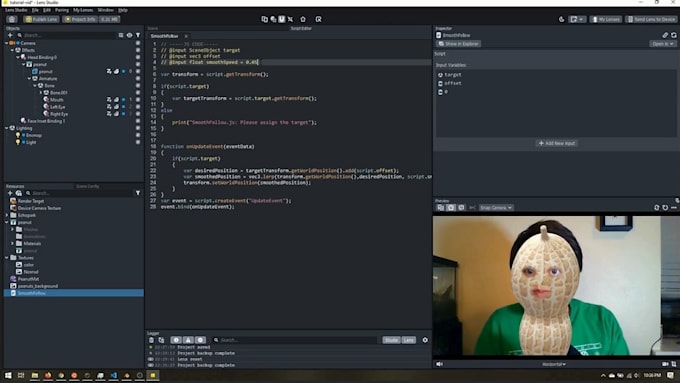The image size is (680, 383).
Task: Collapse the Head Binding 0 node
Action: point(18,57)
